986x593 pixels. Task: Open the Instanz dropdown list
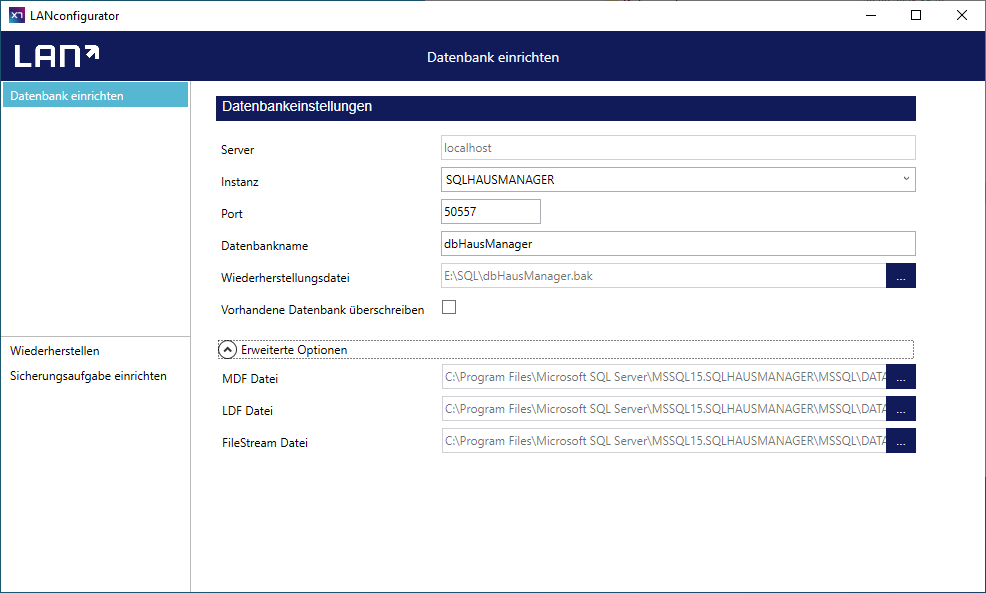click(x=678, y=180)
